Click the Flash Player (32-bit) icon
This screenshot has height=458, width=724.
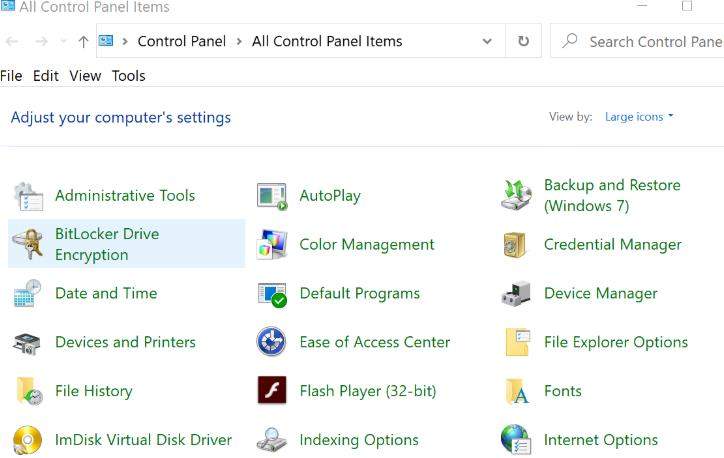coord(272,391)
